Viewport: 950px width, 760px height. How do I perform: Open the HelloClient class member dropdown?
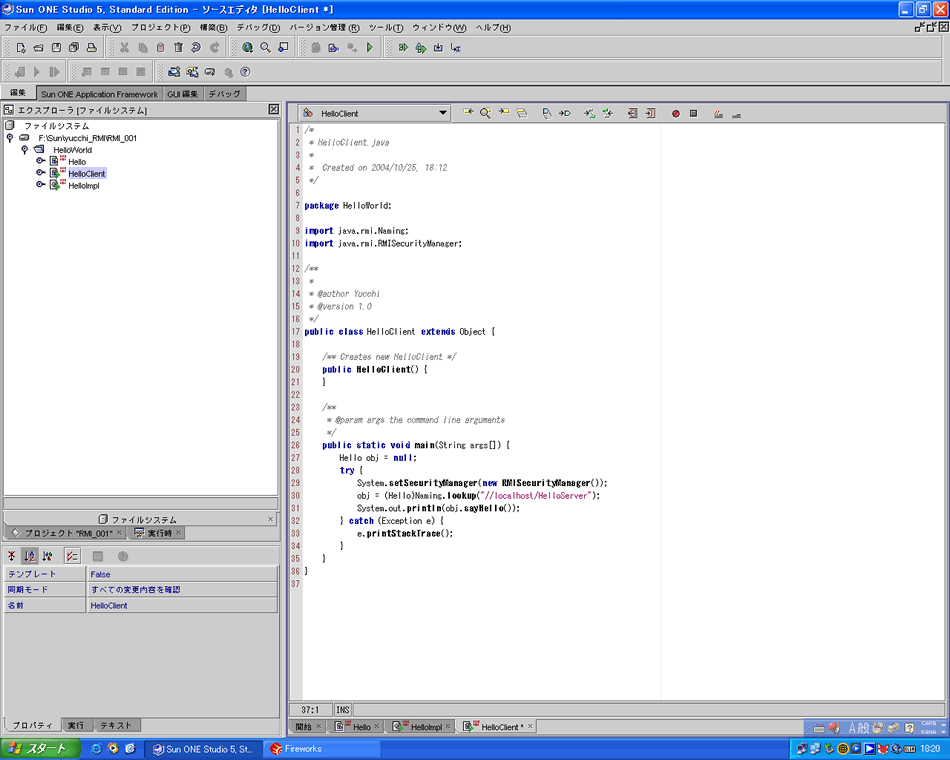(x=443, y=114)
